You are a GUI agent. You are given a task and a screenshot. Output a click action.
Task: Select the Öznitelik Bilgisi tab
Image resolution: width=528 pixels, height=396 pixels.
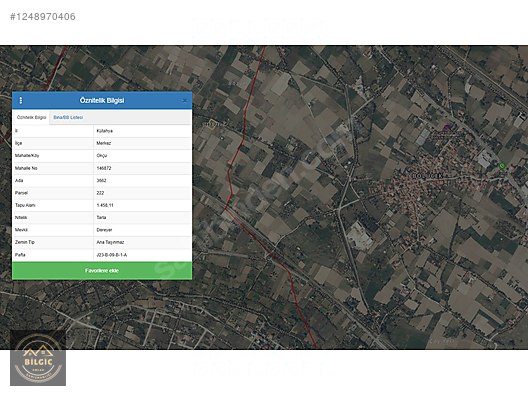(x=31, y=118)
